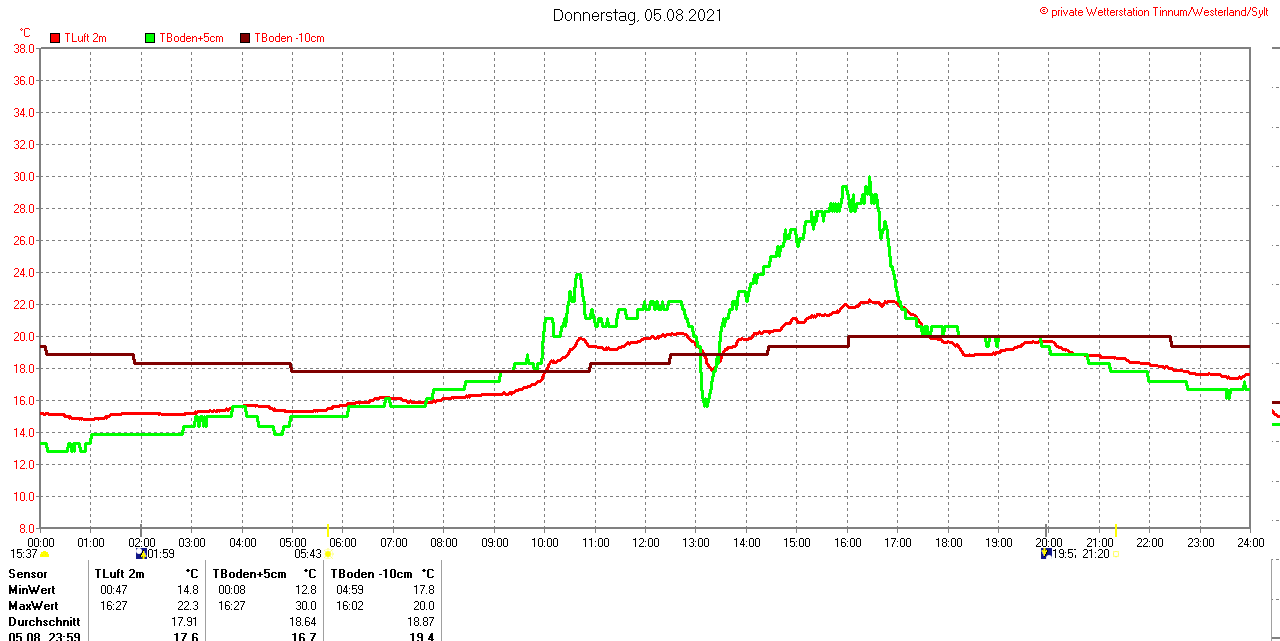1280x641 pixels.
Task: Click the Durchschnitt row label in table
Action: tap(44, 621)
